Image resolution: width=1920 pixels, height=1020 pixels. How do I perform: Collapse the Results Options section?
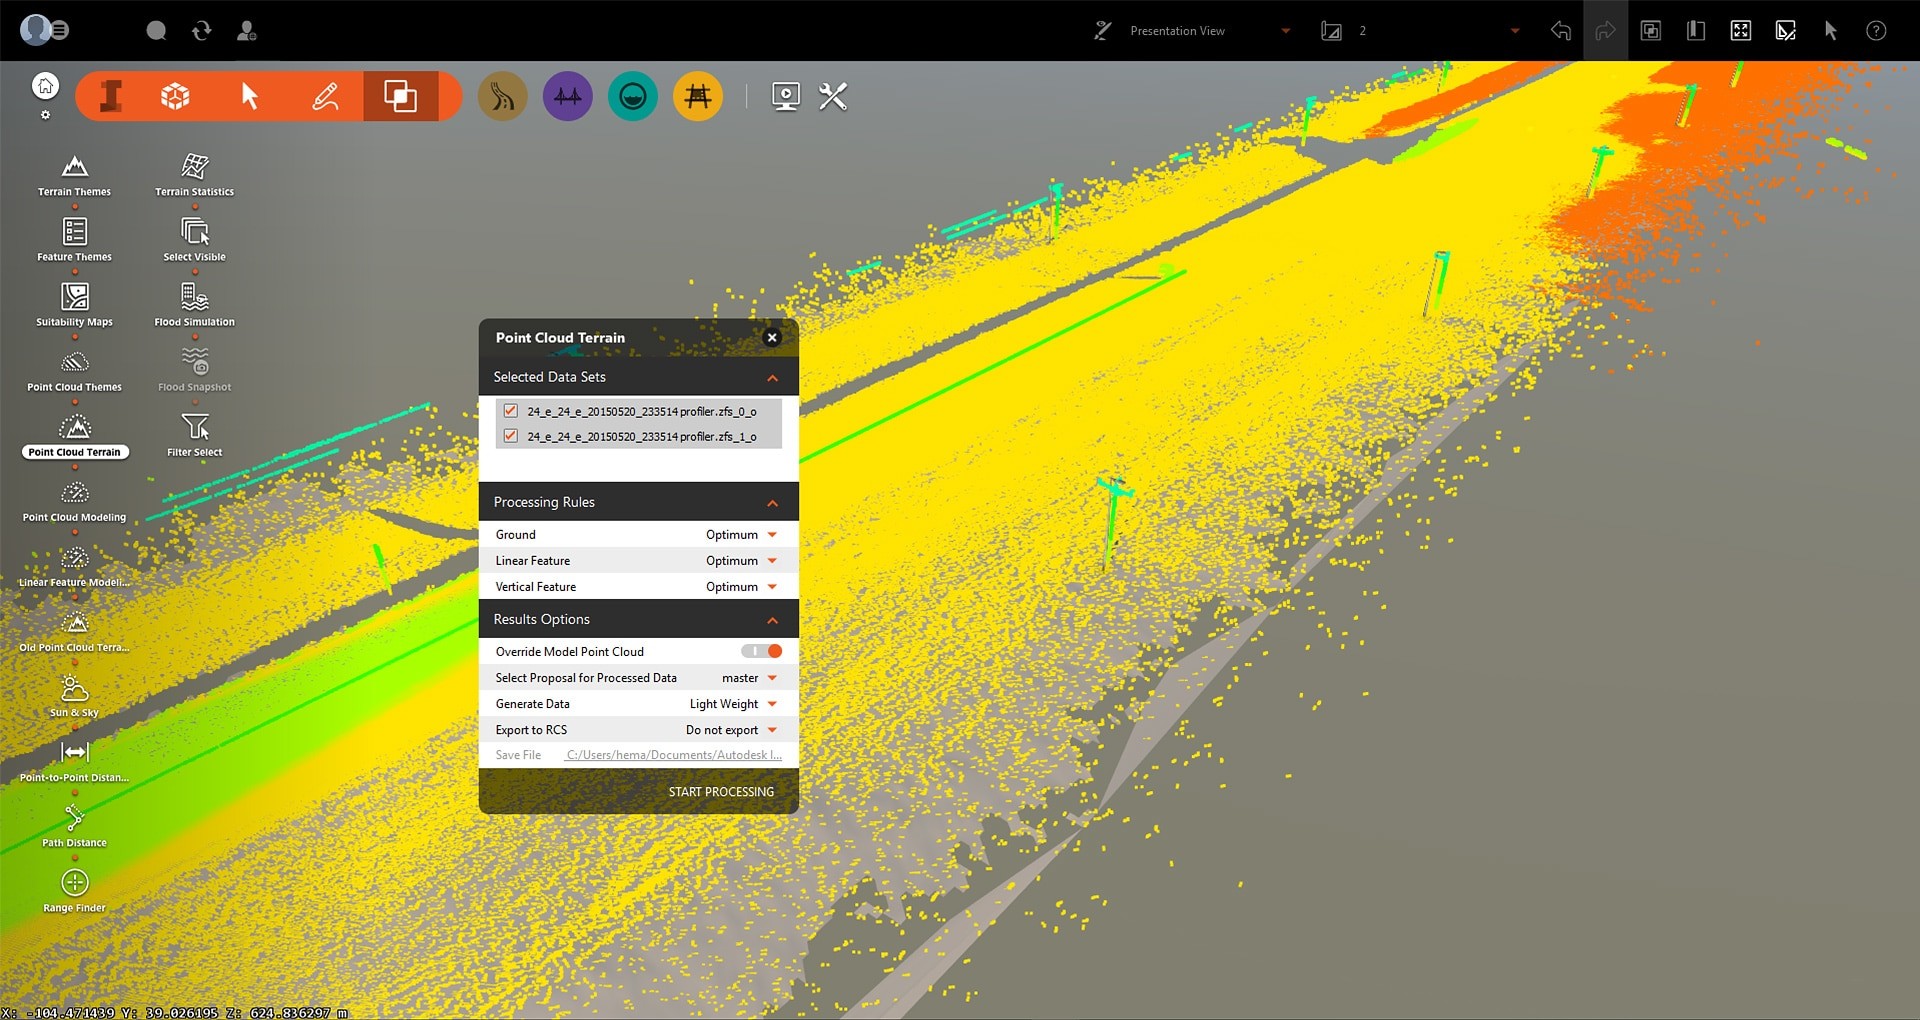[x=773, y=620]
